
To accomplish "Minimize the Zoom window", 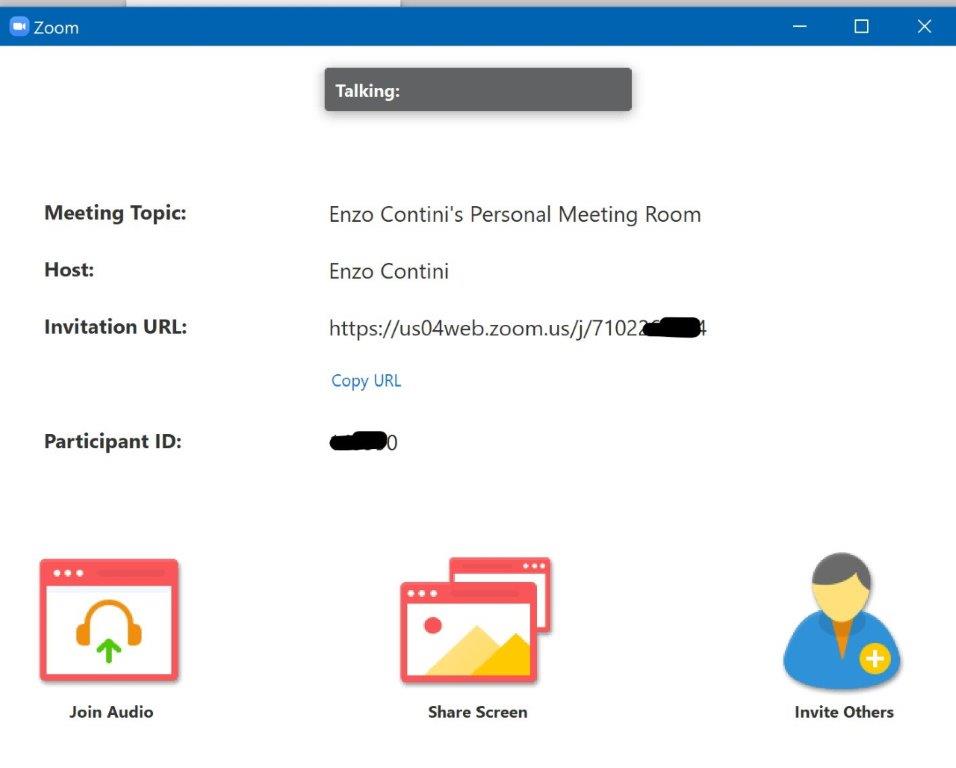I will [799, 27].
